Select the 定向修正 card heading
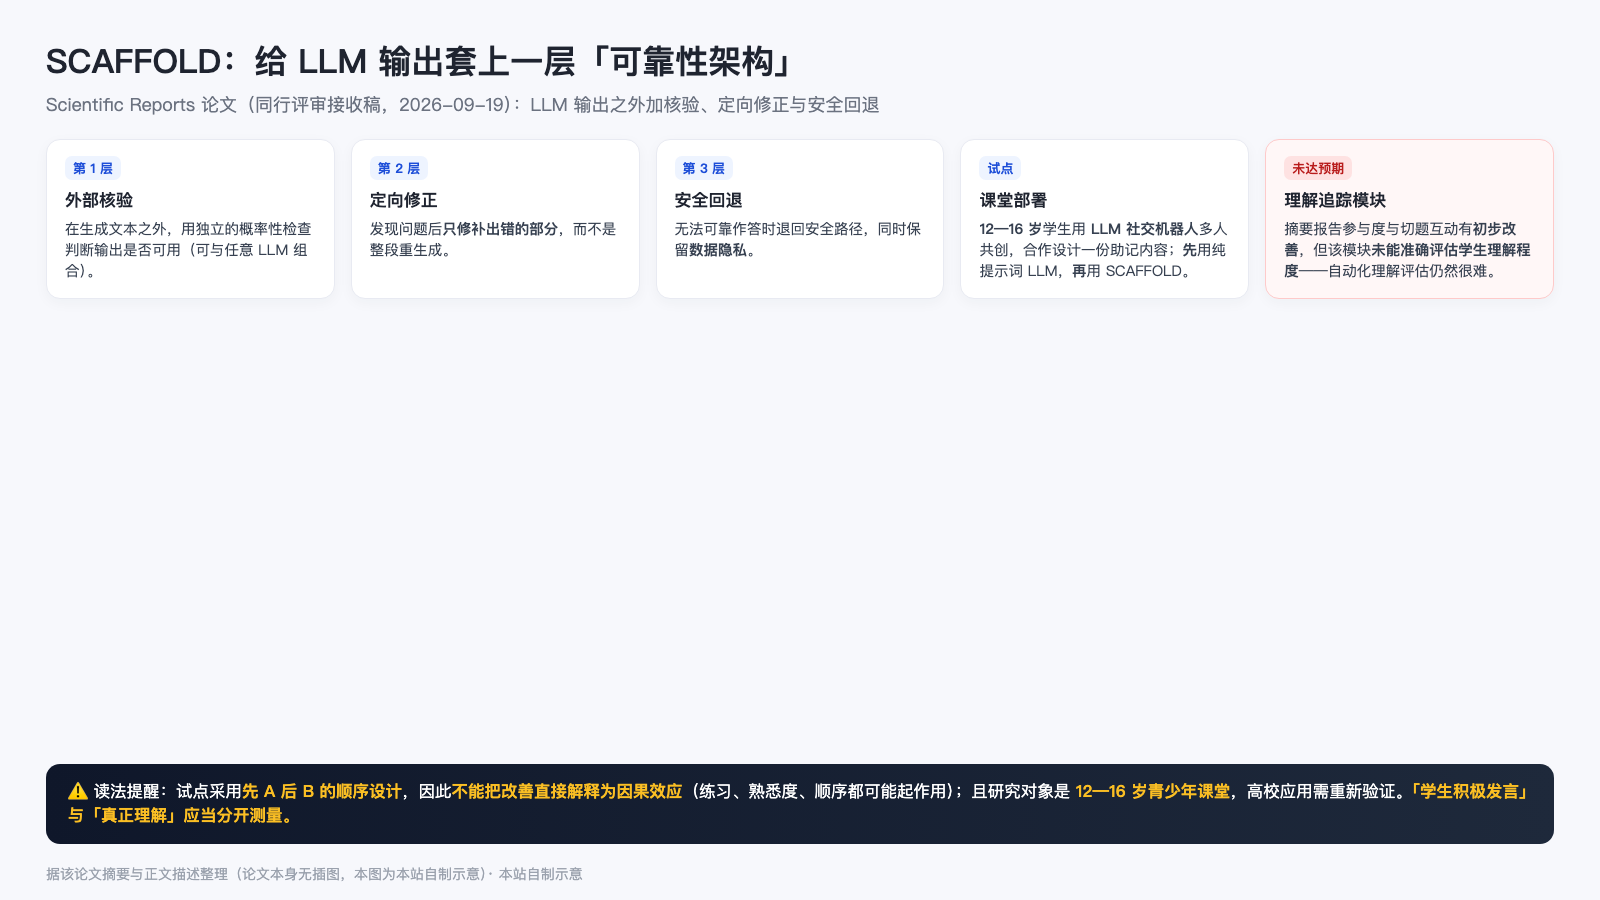This screenshot has width=1600, height=900. (404, 200)
